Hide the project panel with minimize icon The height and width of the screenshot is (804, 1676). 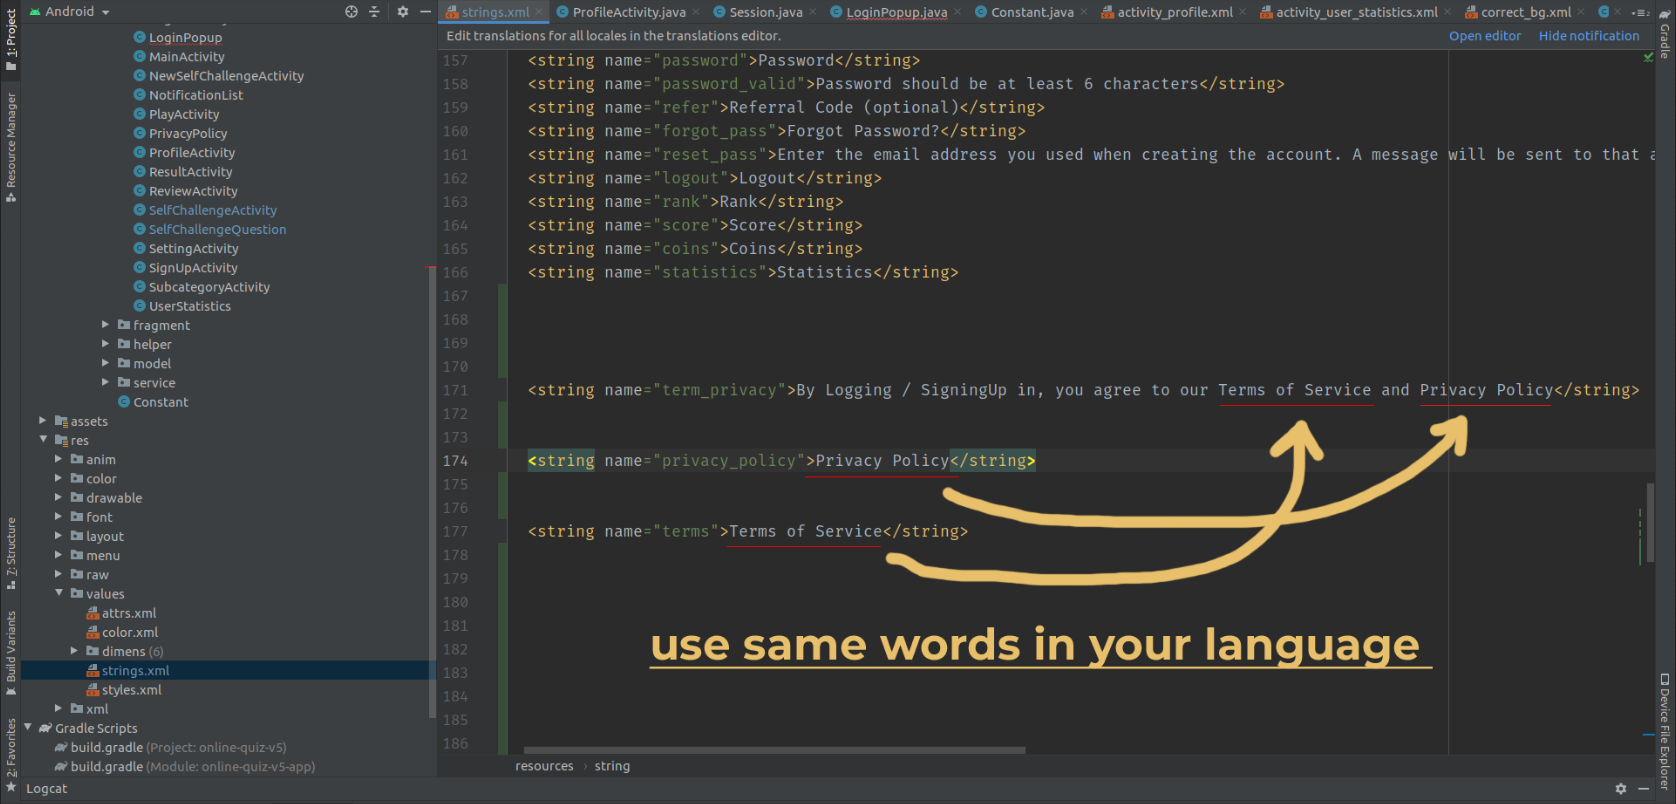425,12
